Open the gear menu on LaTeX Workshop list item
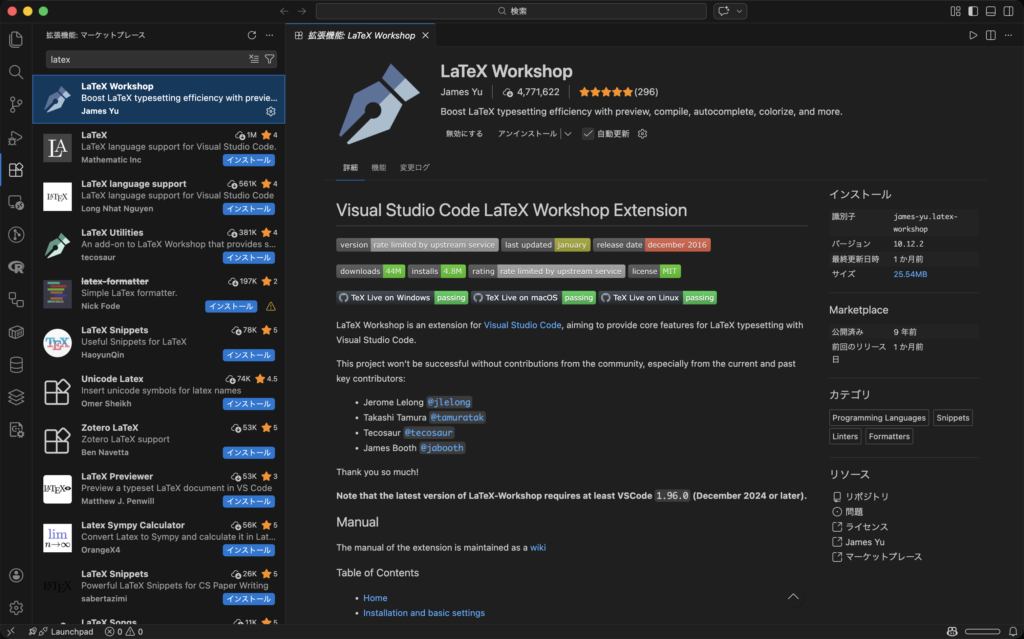This screenshot has width=1024, height=639. pos(270,111)
